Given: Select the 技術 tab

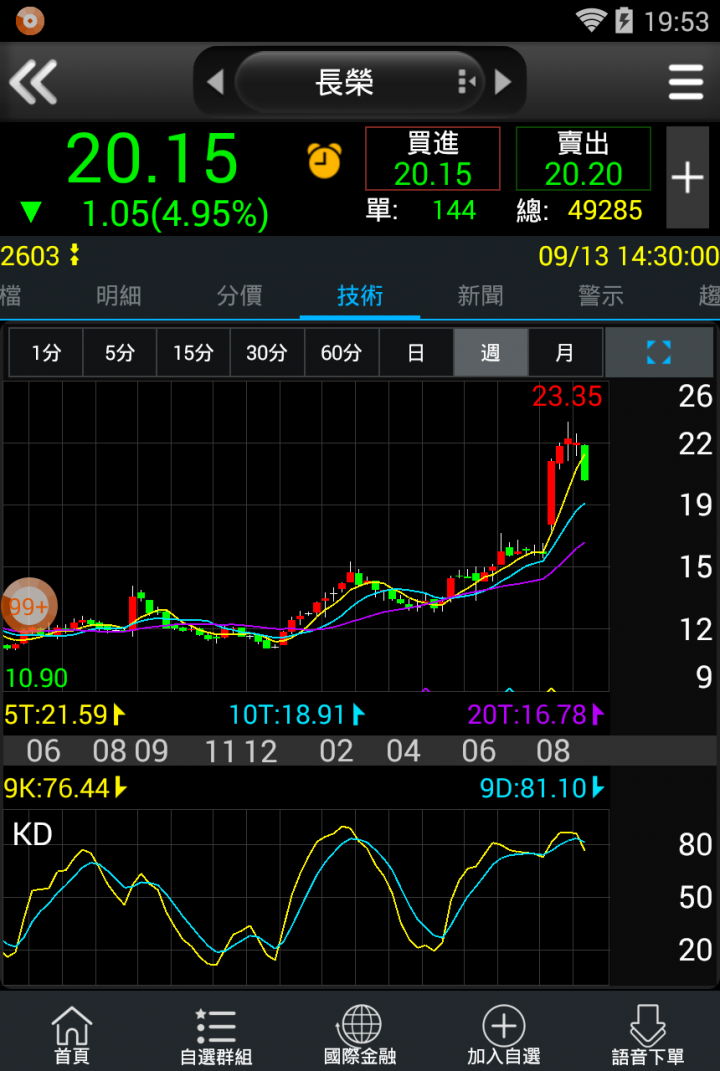Looking at the screenshot, I should [360, 296].
